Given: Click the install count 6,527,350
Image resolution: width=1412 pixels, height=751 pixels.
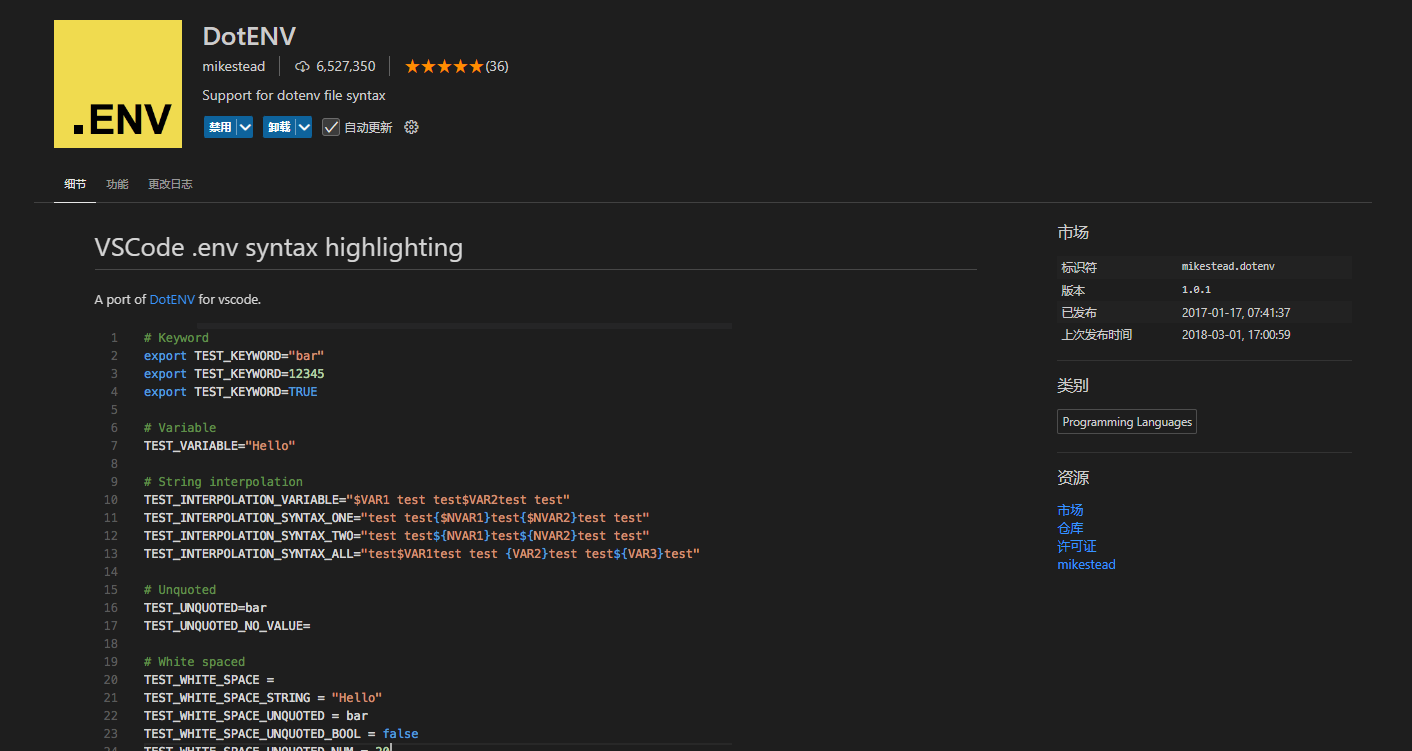Looking at the screenshot, I should [x=346, y=67].
